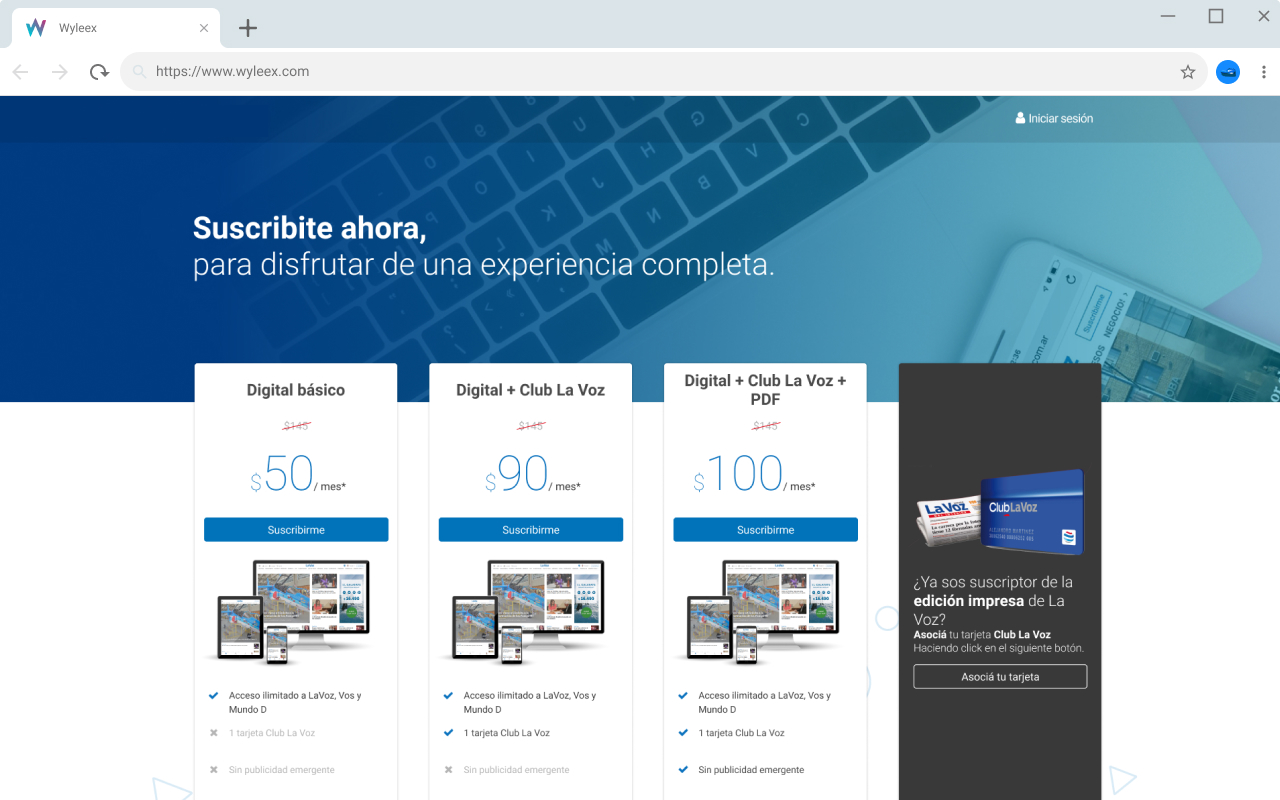The height and width of the screenshot is (800, 1280).
Task: Close the Wyleex tab
Action: tap(204, 28)
